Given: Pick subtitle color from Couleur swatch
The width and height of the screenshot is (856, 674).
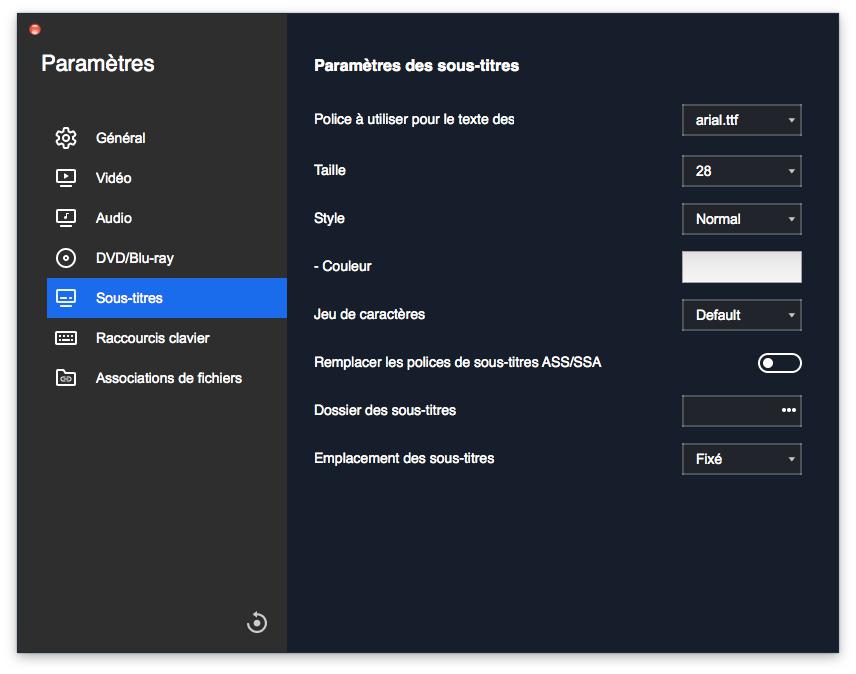Looking at the screenshot, I should [741, 267].
